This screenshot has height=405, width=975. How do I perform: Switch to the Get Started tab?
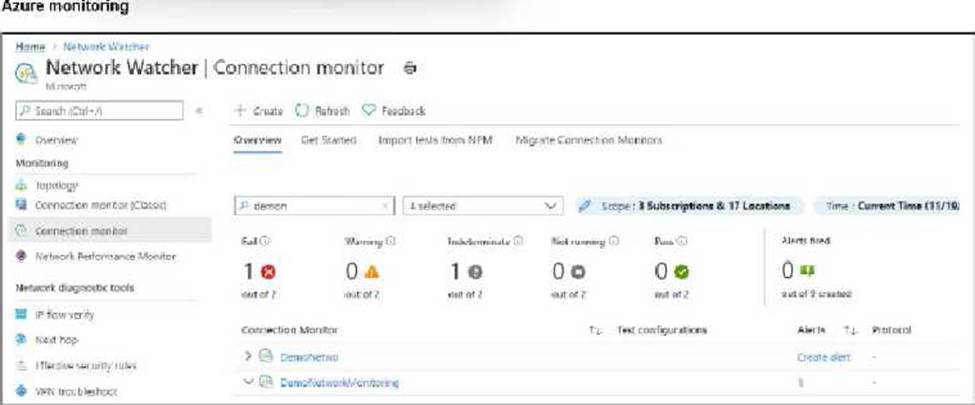(x=328, y=140)
